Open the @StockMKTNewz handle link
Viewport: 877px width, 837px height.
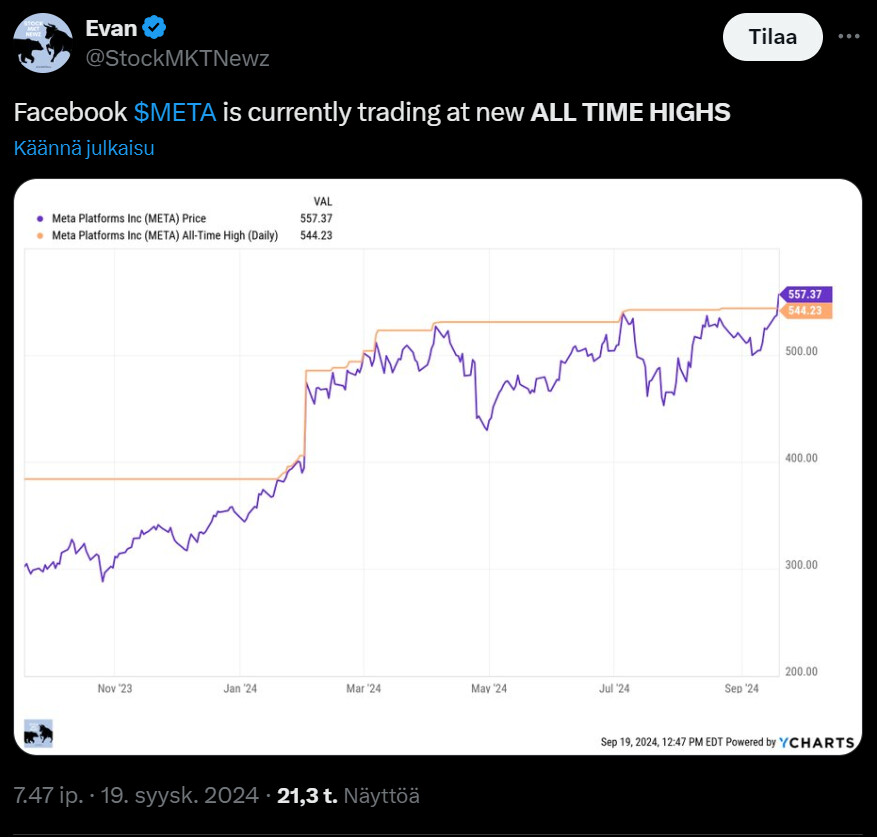coord(178,58)
